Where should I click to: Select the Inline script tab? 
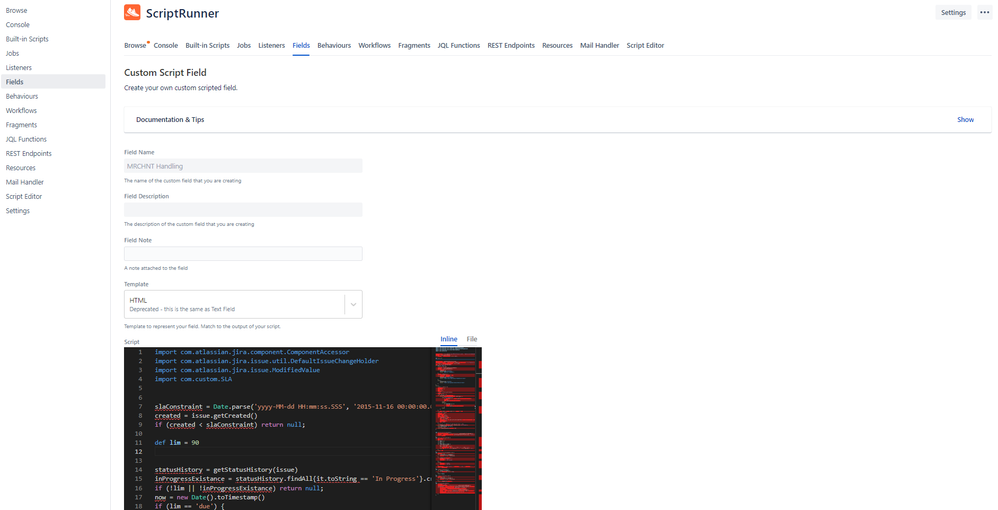[449, 339]
